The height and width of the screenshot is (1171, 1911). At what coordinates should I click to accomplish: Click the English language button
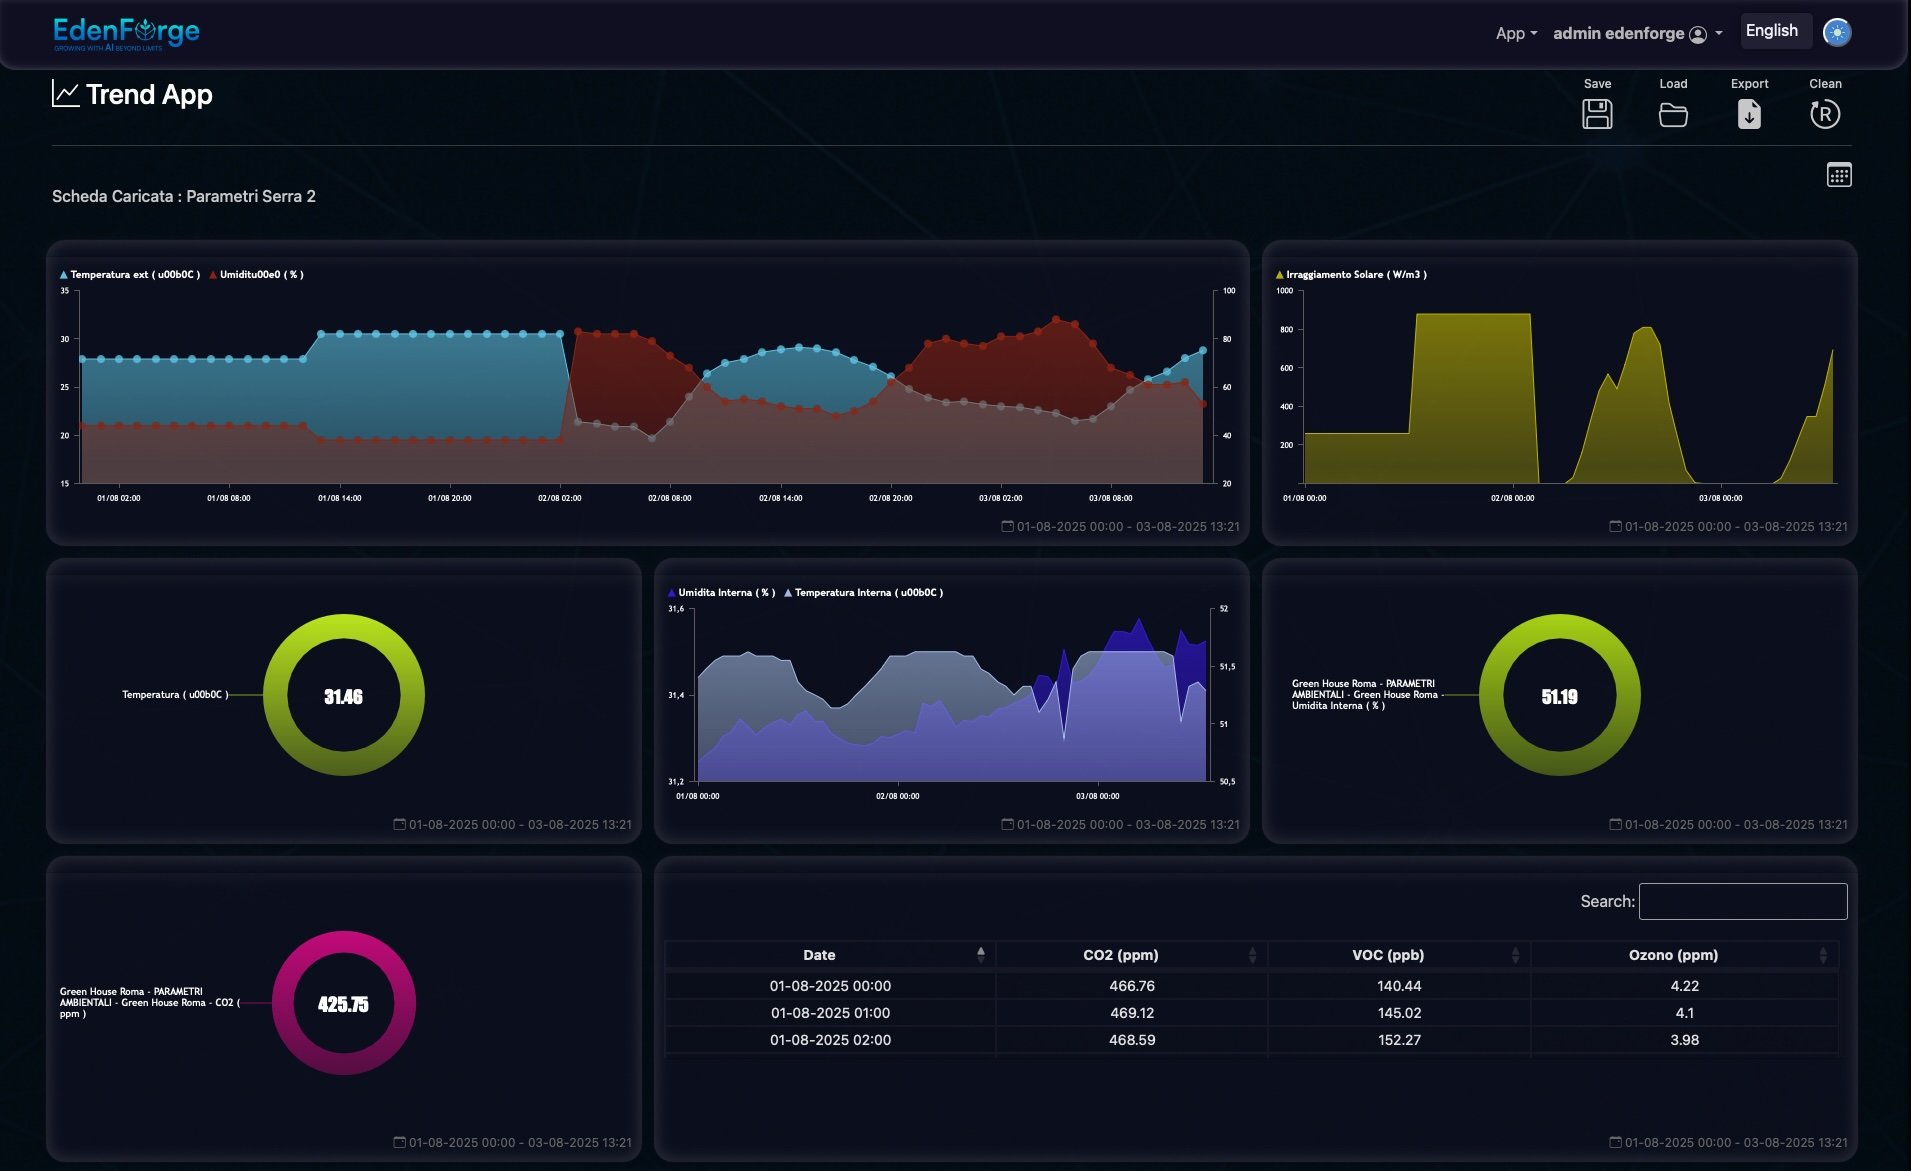1771,31
